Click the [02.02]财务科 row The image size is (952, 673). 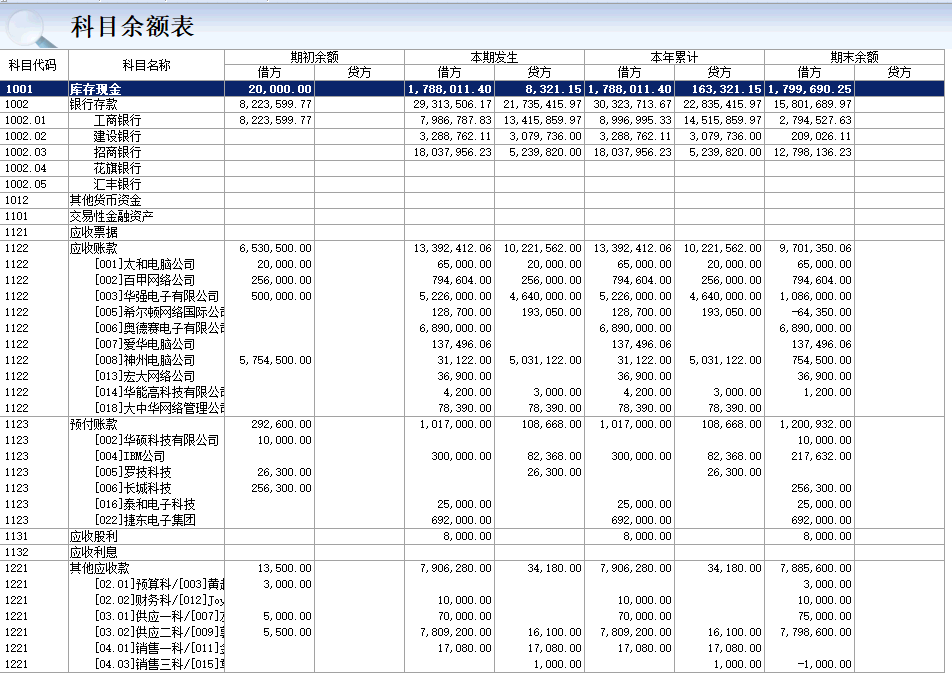pos(472,600)
